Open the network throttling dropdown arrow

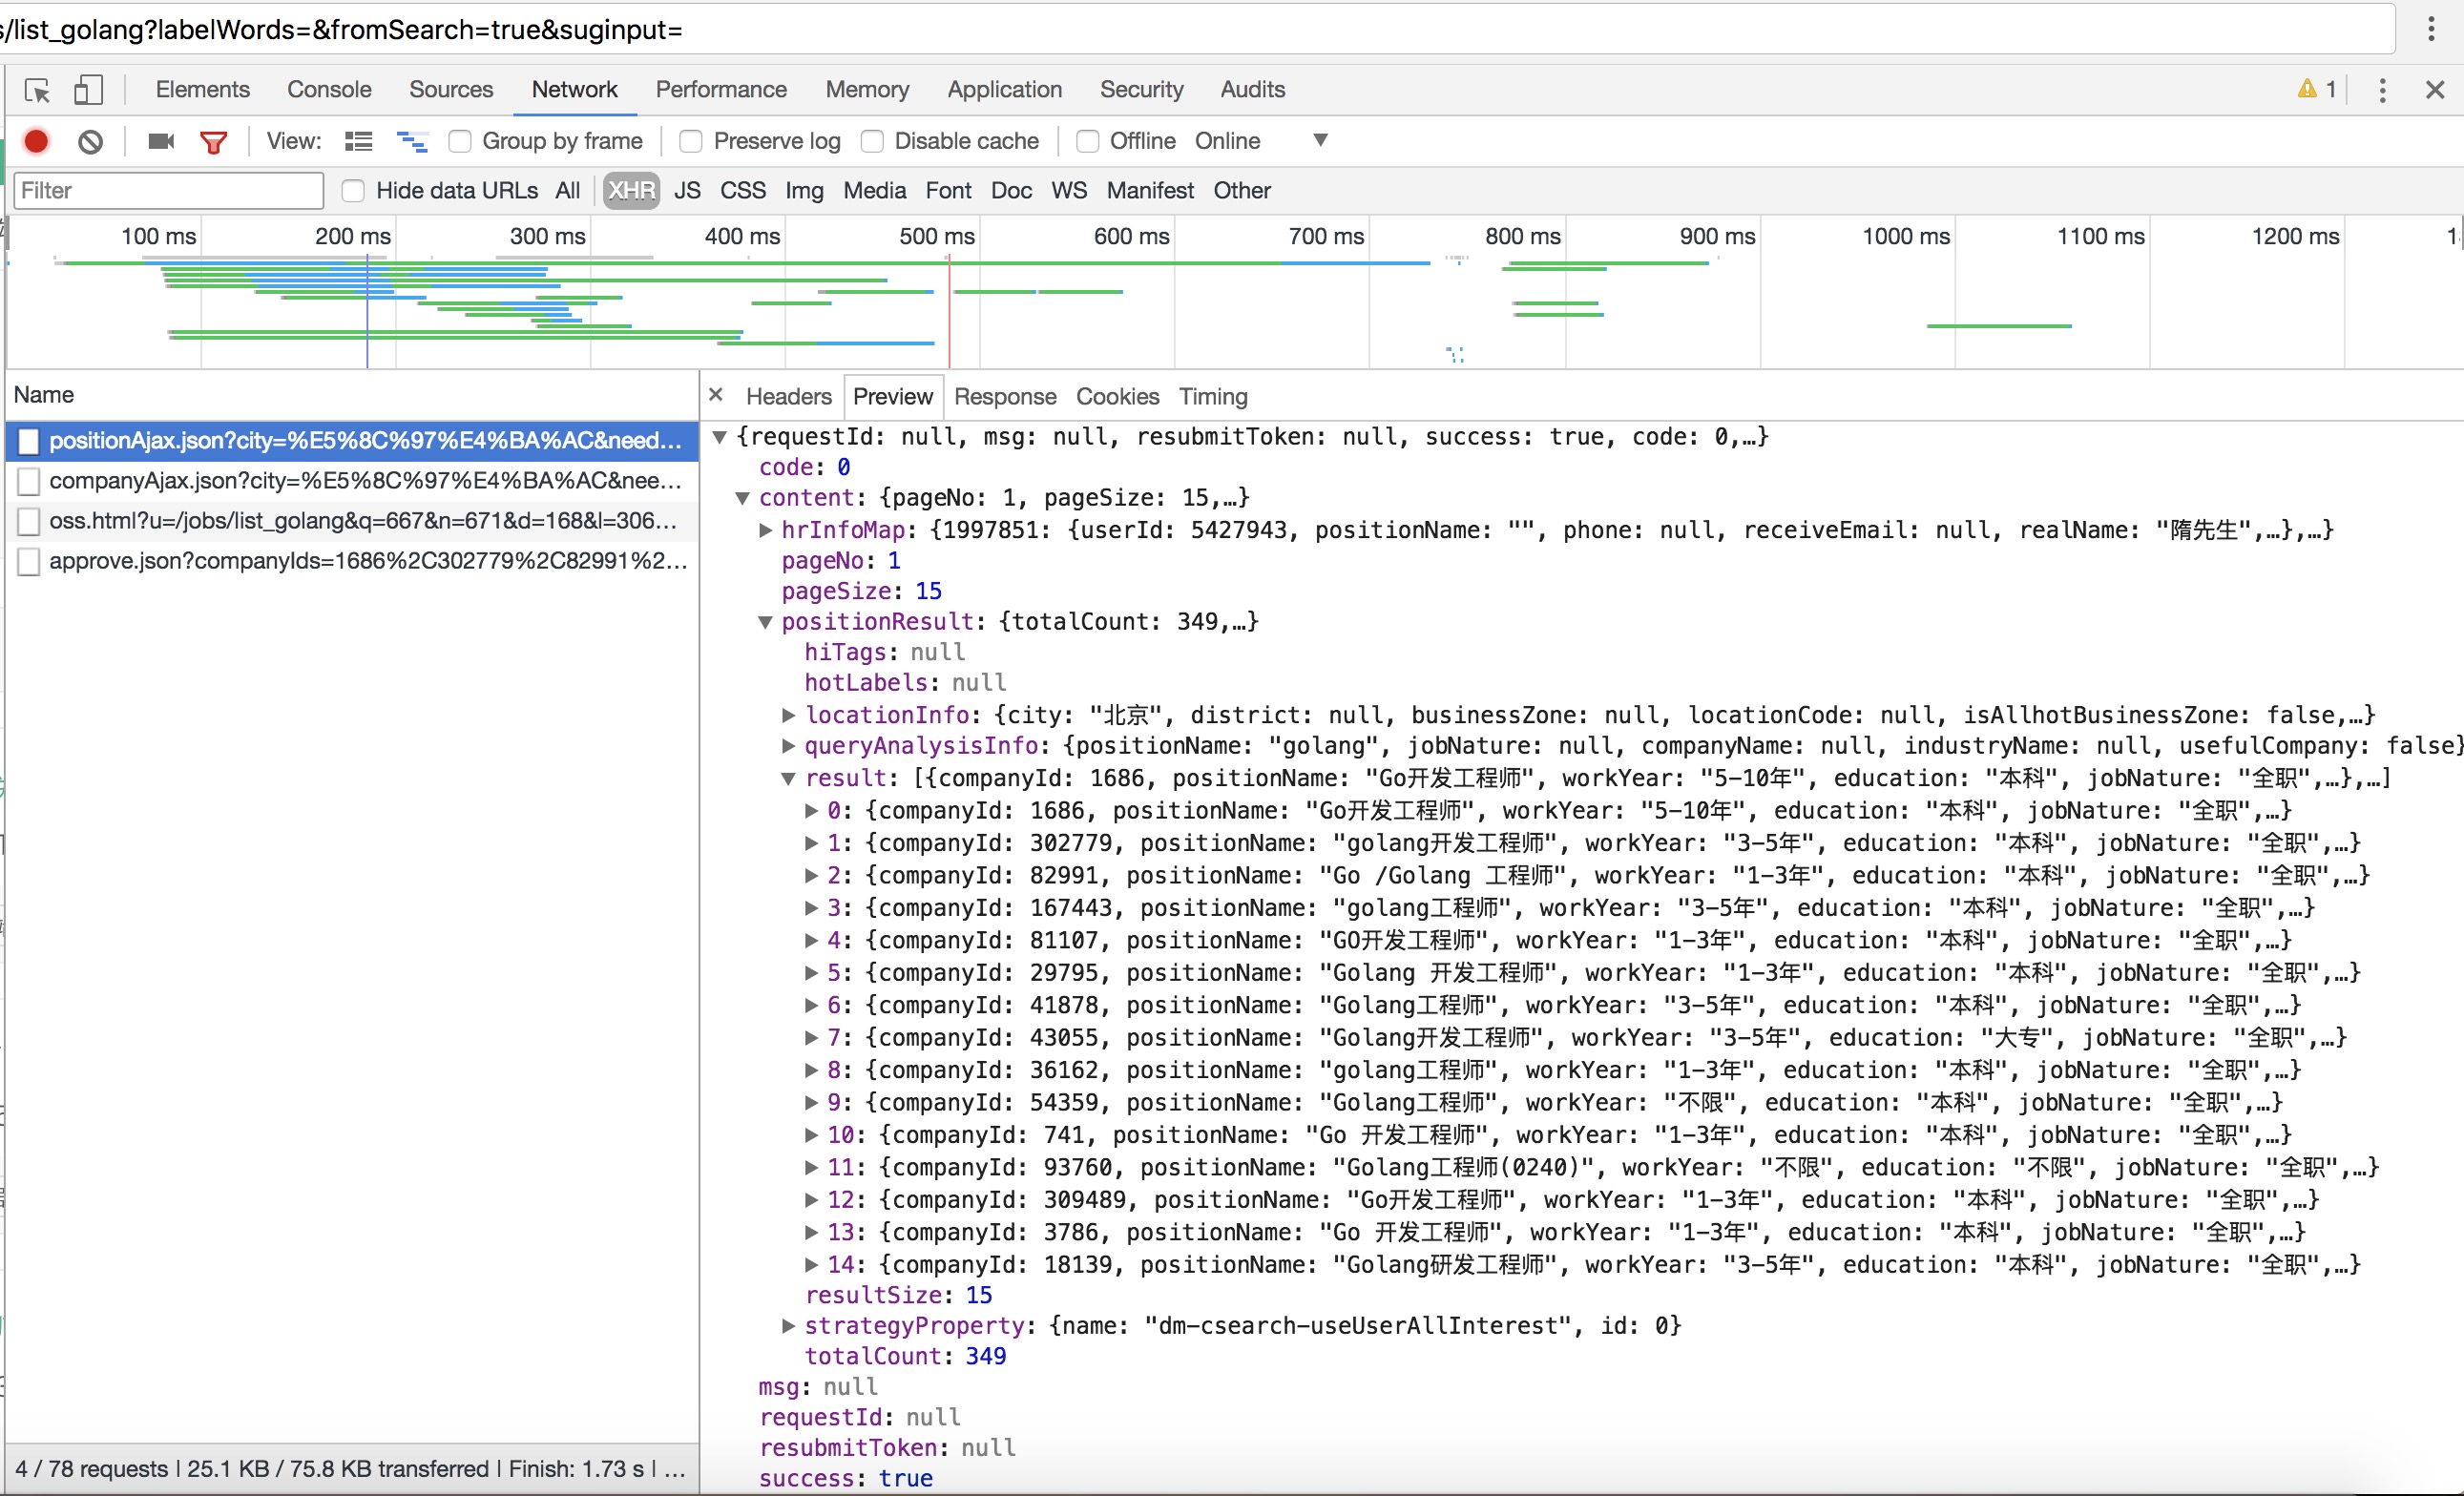click(1320, 140)
